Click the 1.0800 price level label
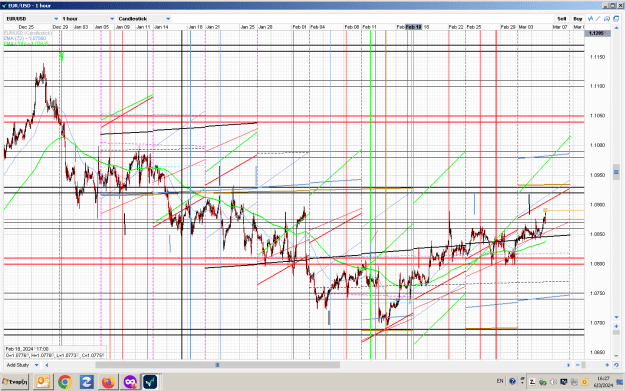625x391 pixels. (597, 264)
